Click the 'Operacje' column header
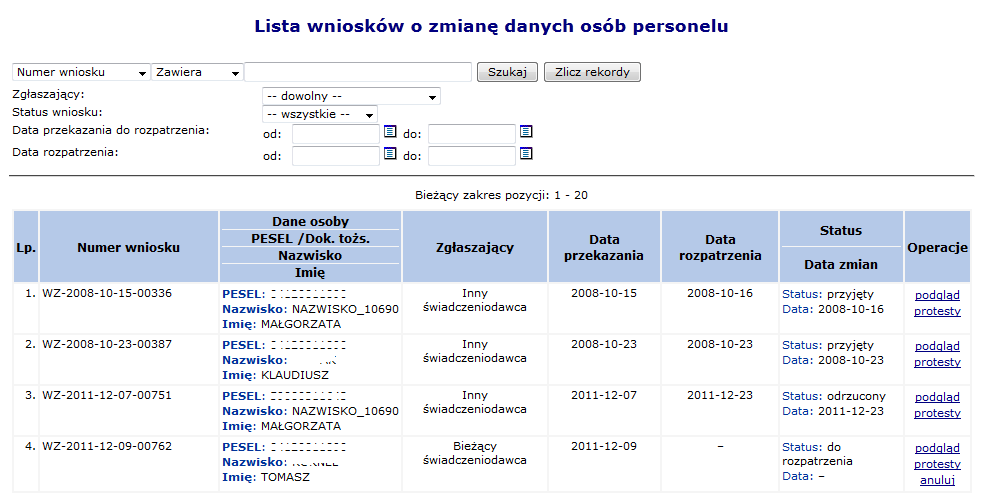Viewport: 983px width, 502px height. [937, 248]
